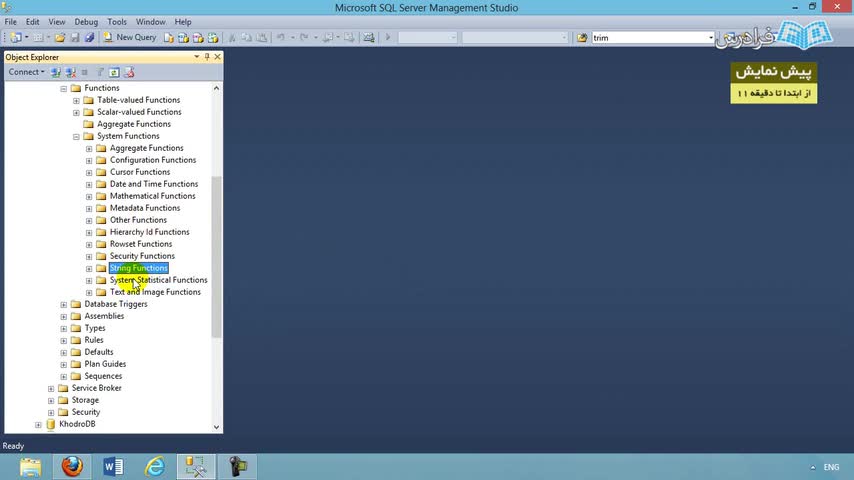Image resolution: width=854 pixels, height=480 pixels.
Task: Open the trim find combo box dropdown arrow
Action: pos(710,38)
